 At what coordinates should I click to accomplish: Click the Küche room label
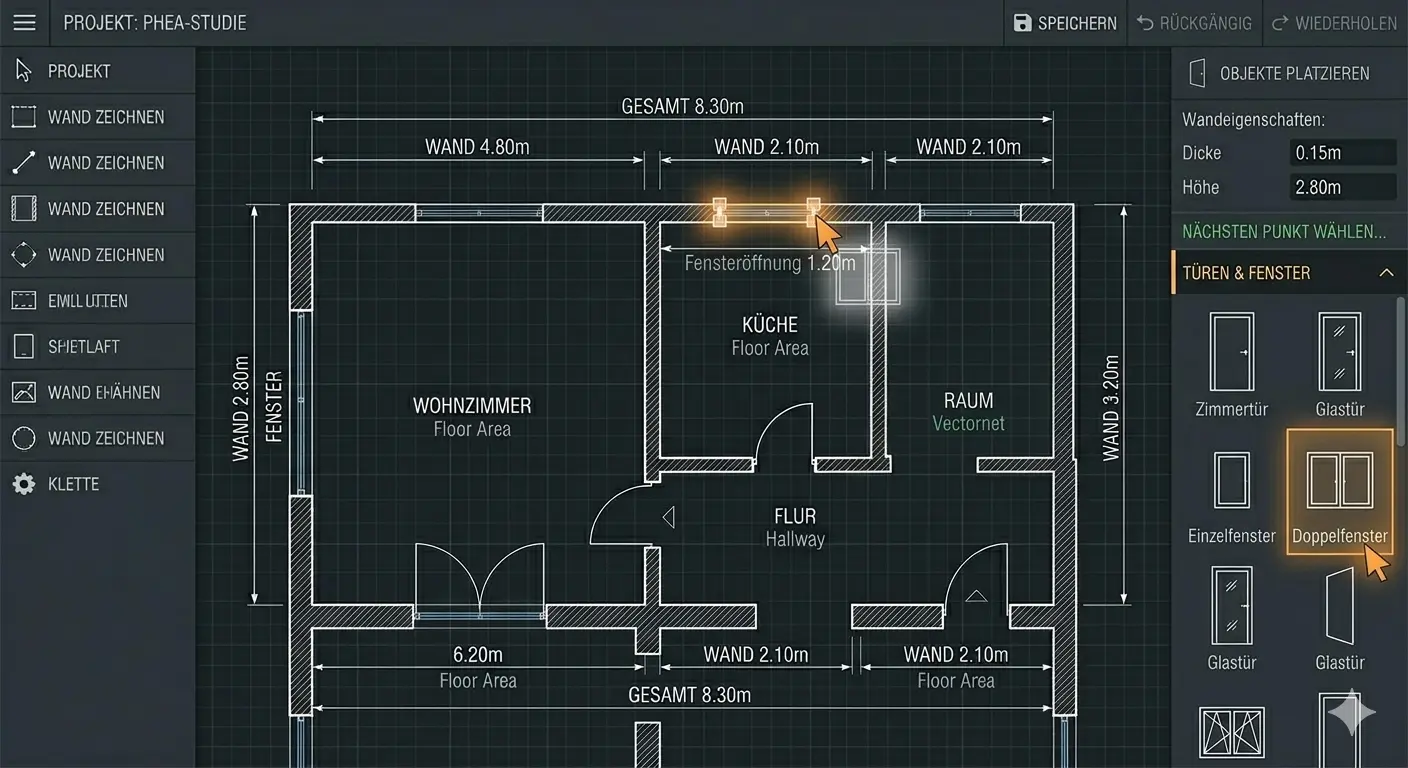770,325
